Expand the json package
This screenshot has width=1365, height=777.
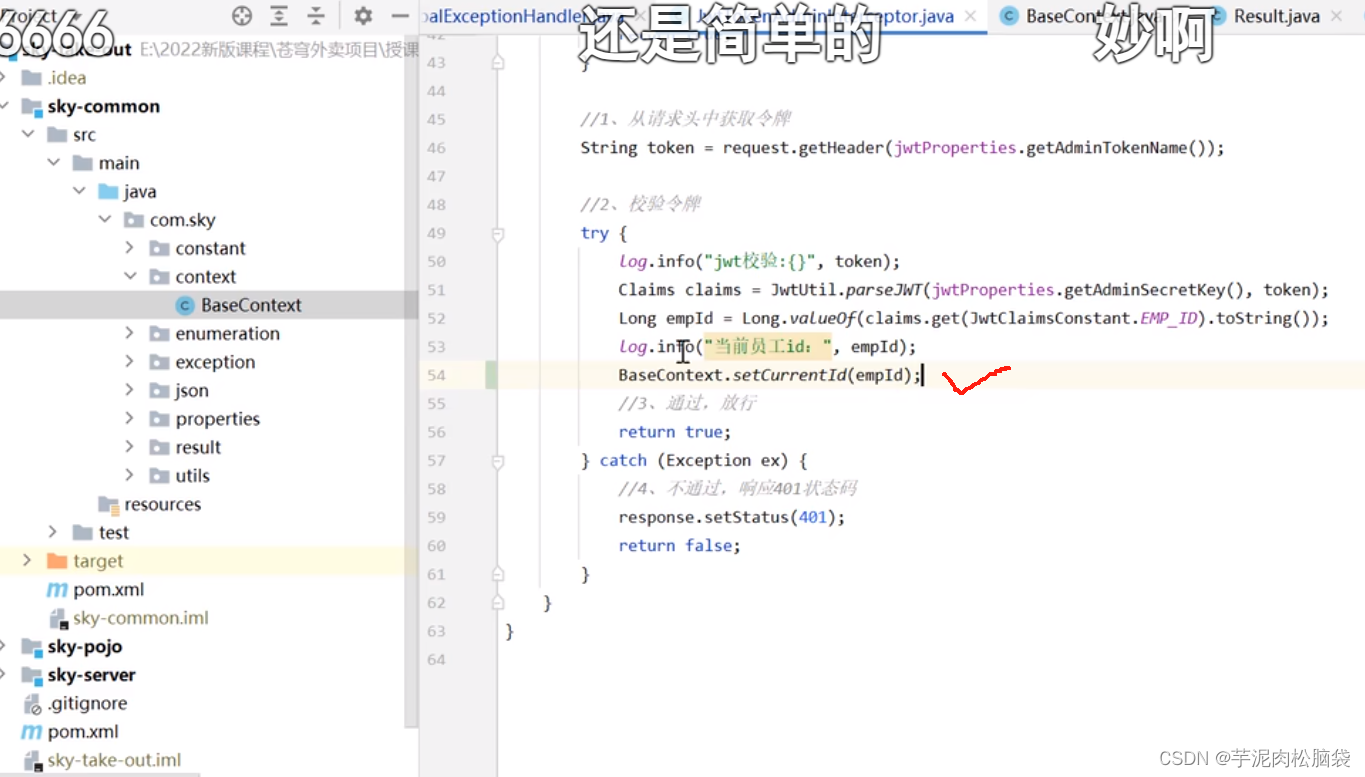(x=130, y=390)
